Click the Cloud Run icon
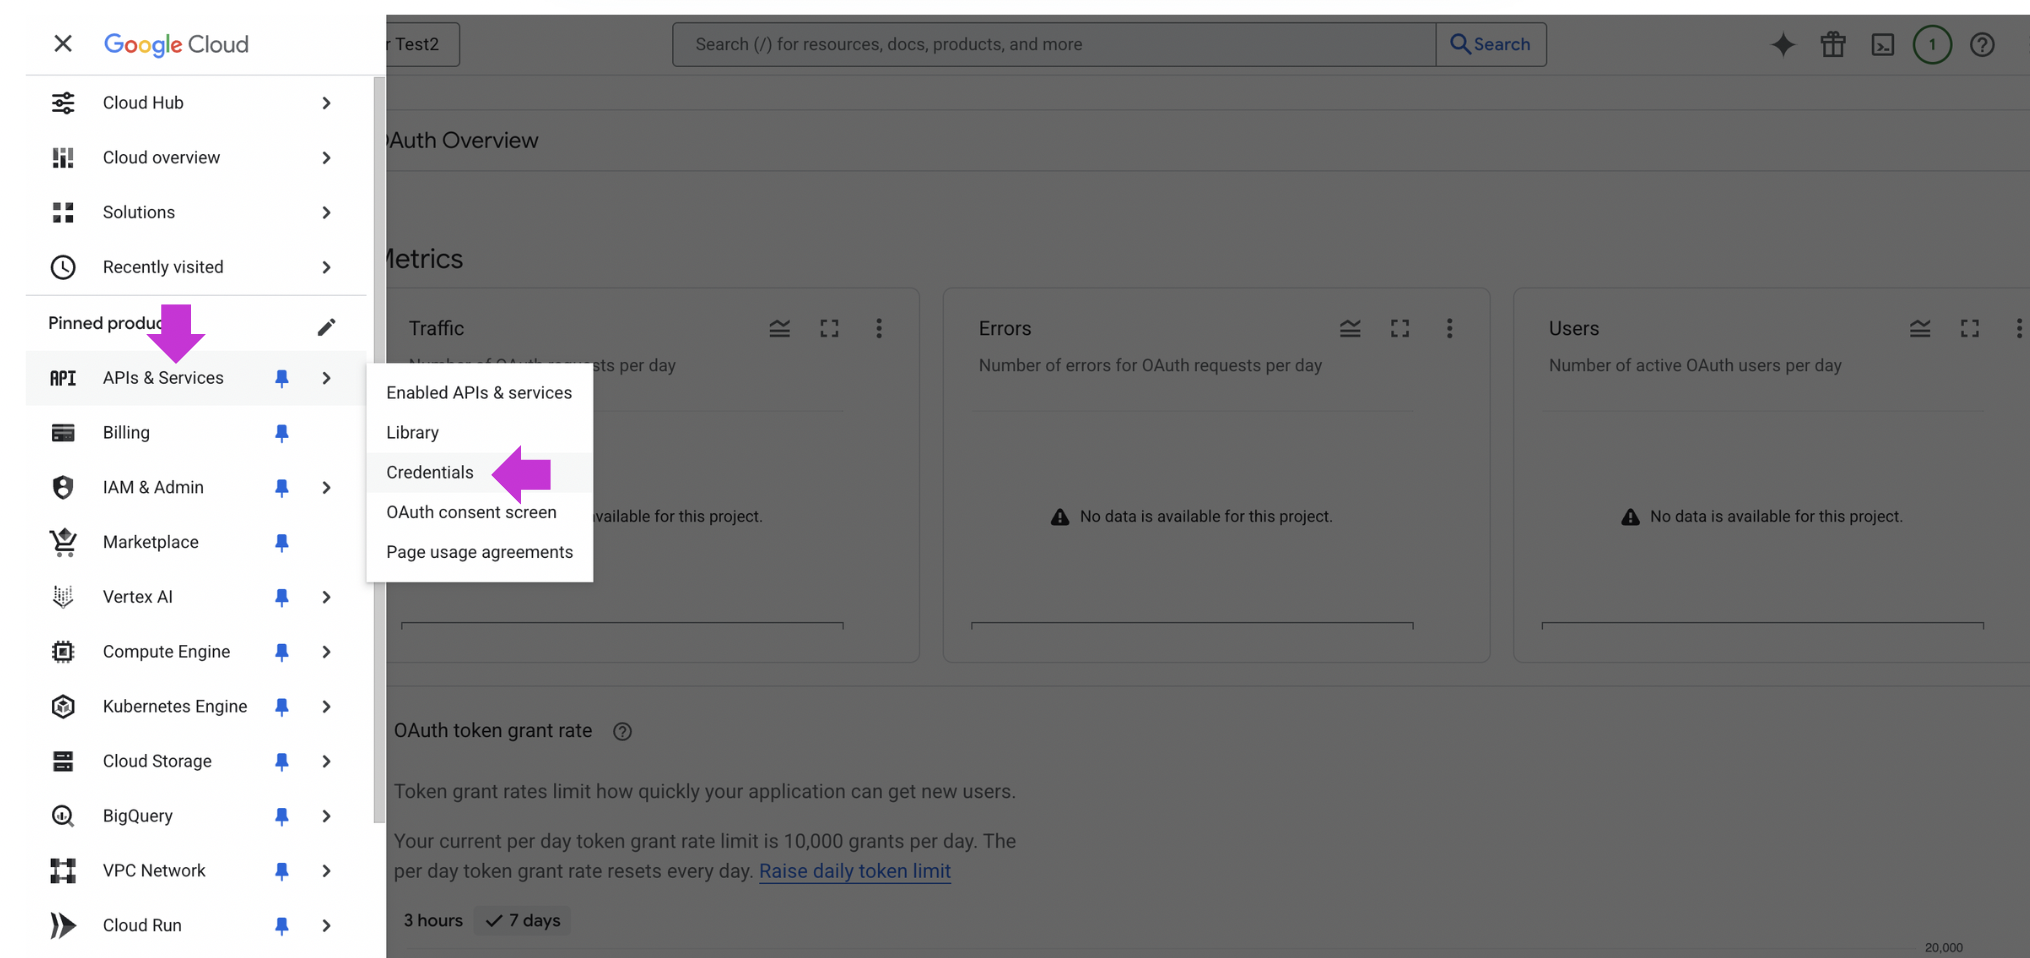The height and width of the screenshot is (958, 2030). tap(63, 925)
